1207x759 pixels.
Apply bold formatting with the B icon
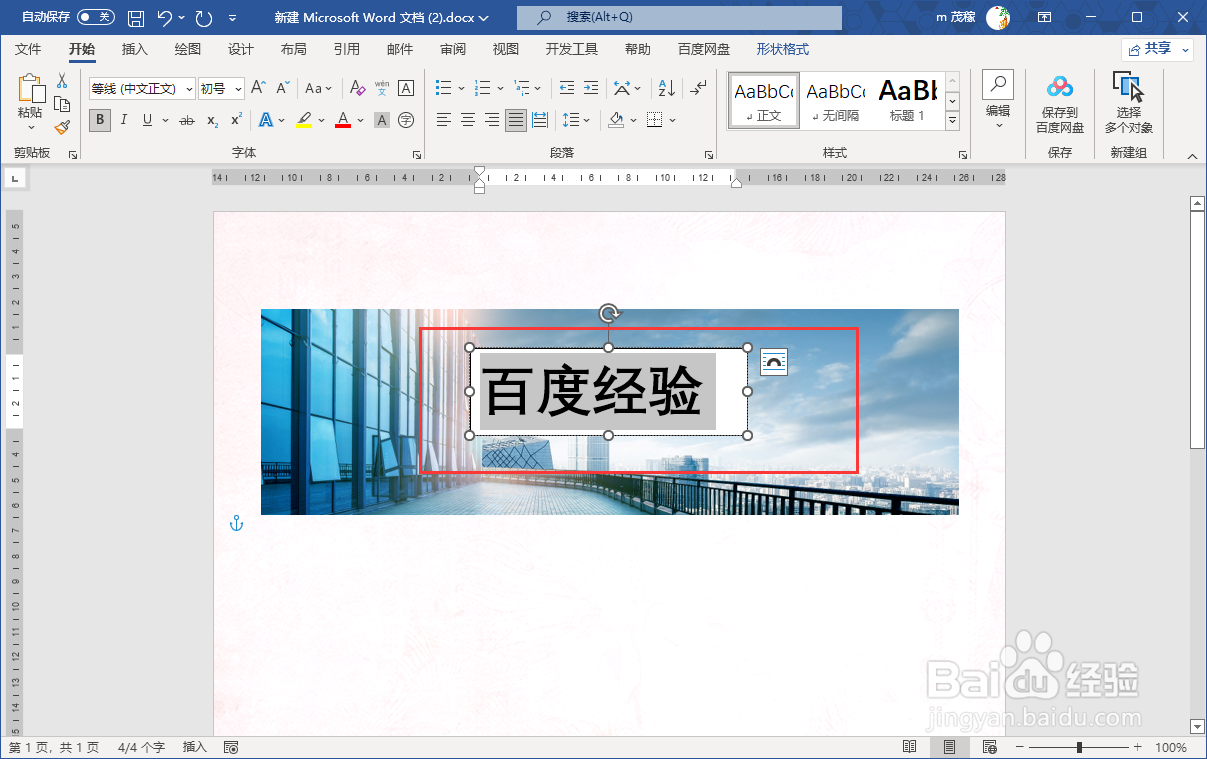click(x=100, y=119)
